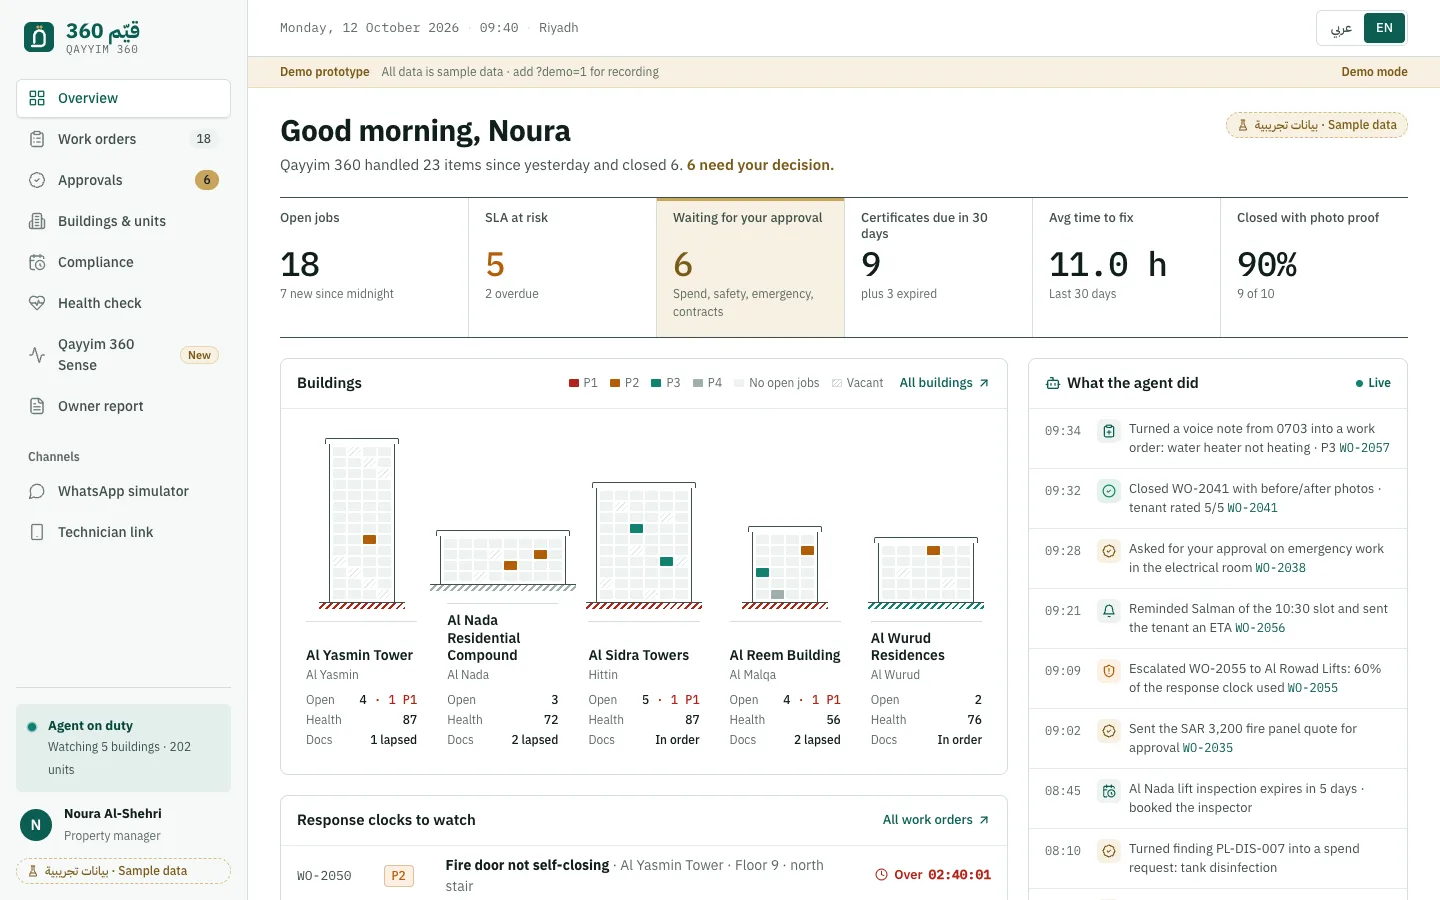This screenshot has width=1440, height=900.
Task: Click the Buildings & units icon
Action: (x=37, y=221)
